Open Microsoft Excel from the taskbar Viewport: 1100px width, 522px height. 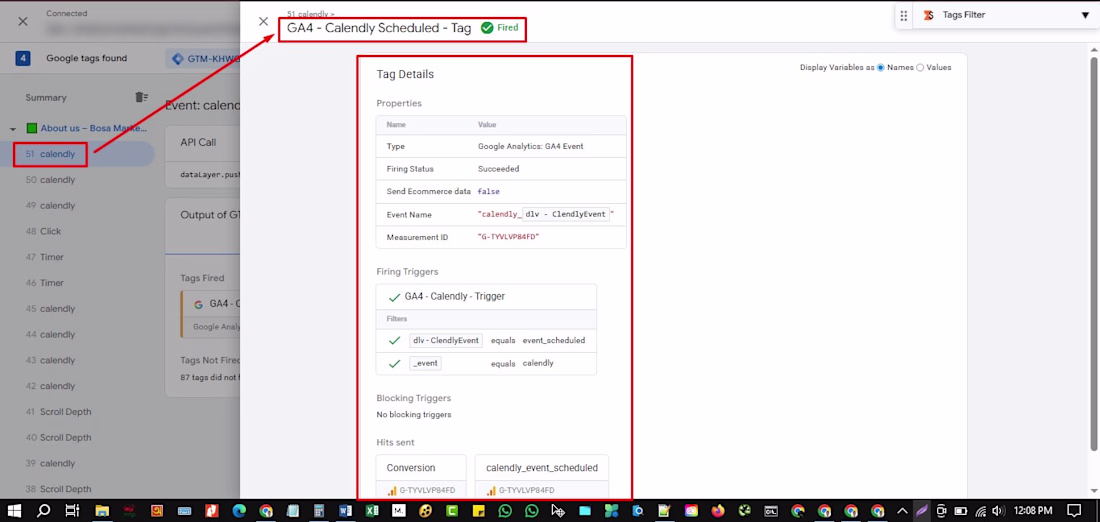[x=372, y=511]
